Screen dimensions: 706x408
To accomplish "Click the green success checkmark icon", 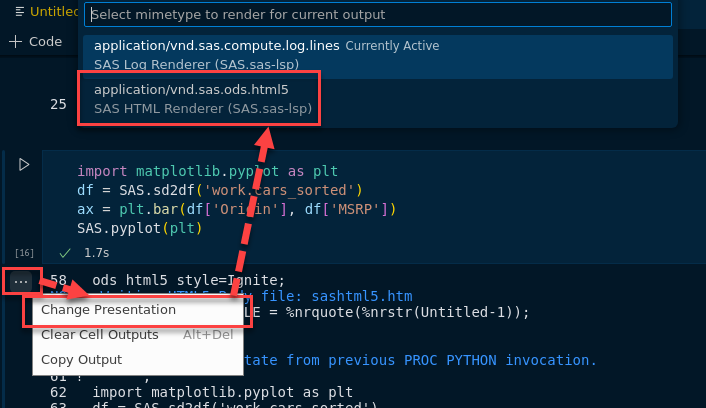I will click(65, 254).
